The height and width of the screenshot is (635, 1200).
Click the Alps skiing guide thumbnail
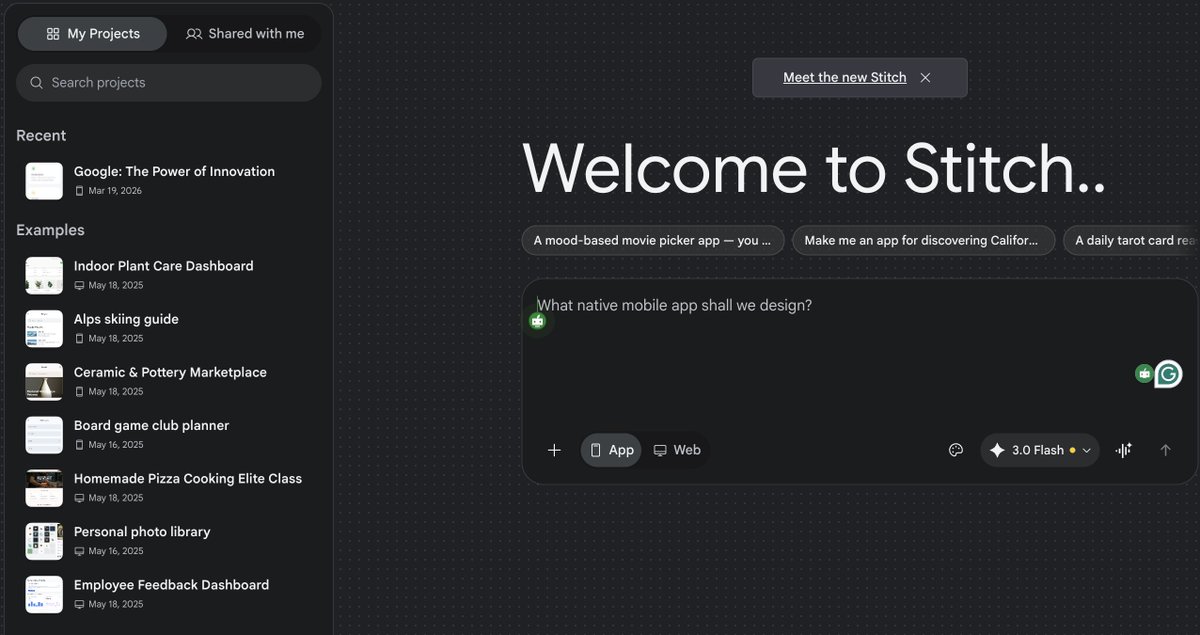[x=44, y=328]
